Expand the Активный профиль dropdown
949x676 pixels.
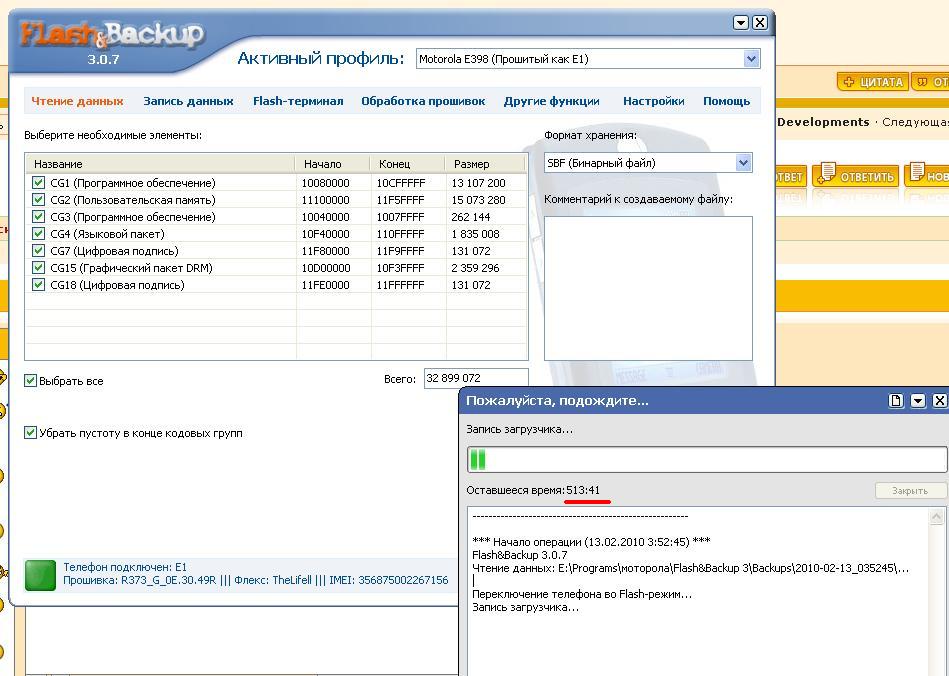[751, 59]
